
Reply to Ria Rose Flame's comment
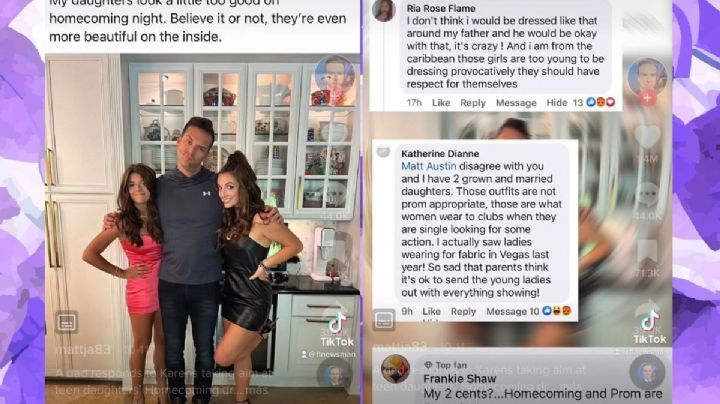click(472, 103)
